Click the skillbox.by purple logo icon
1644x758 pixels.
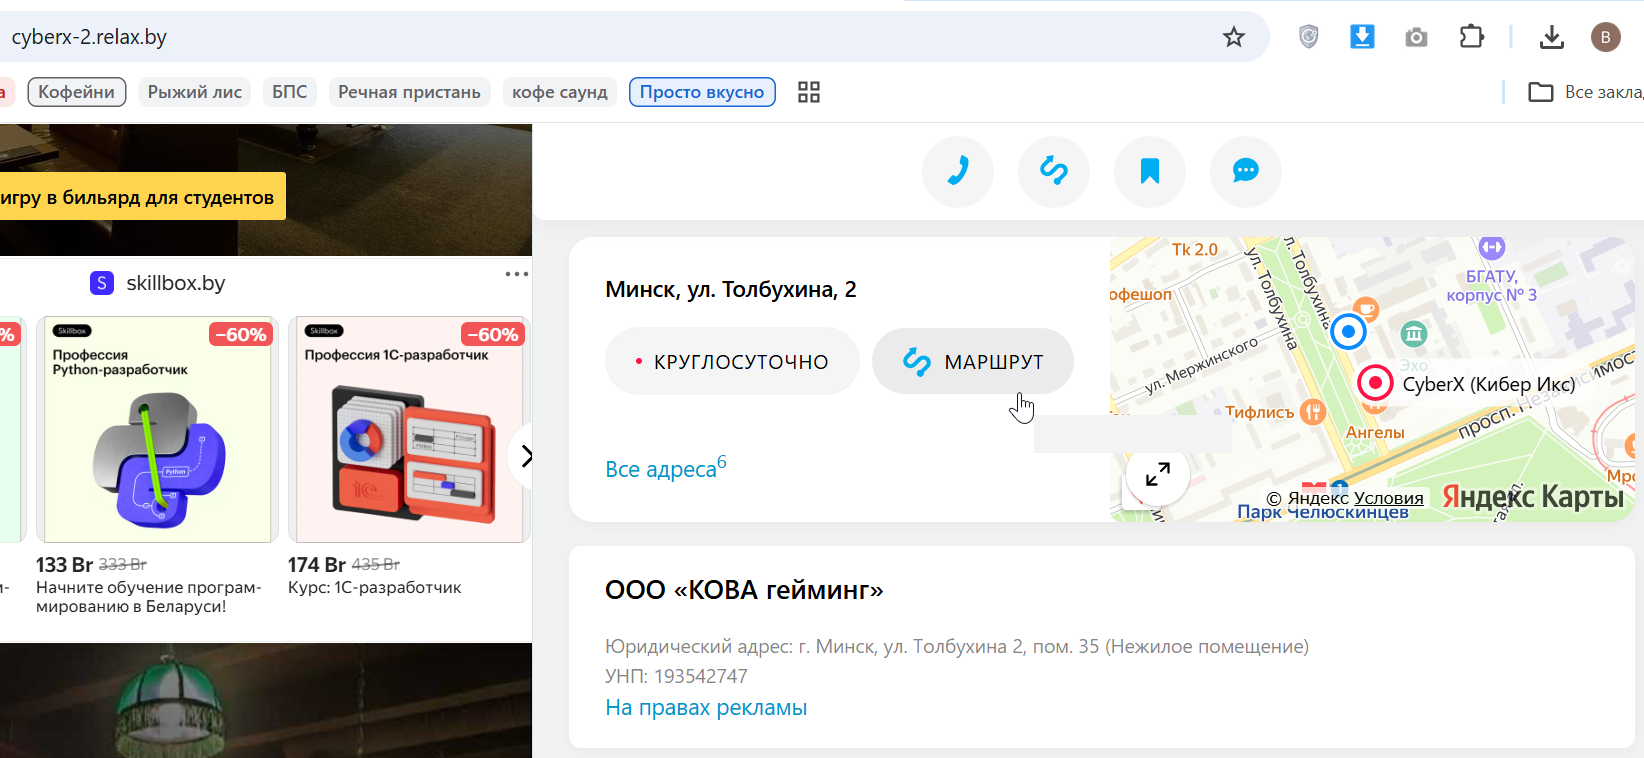click(x=102, y=283)
